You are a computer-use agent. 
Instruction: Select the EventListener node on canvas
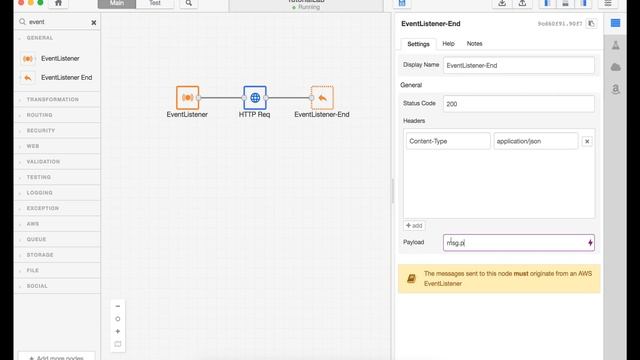(x=188, y=98)
